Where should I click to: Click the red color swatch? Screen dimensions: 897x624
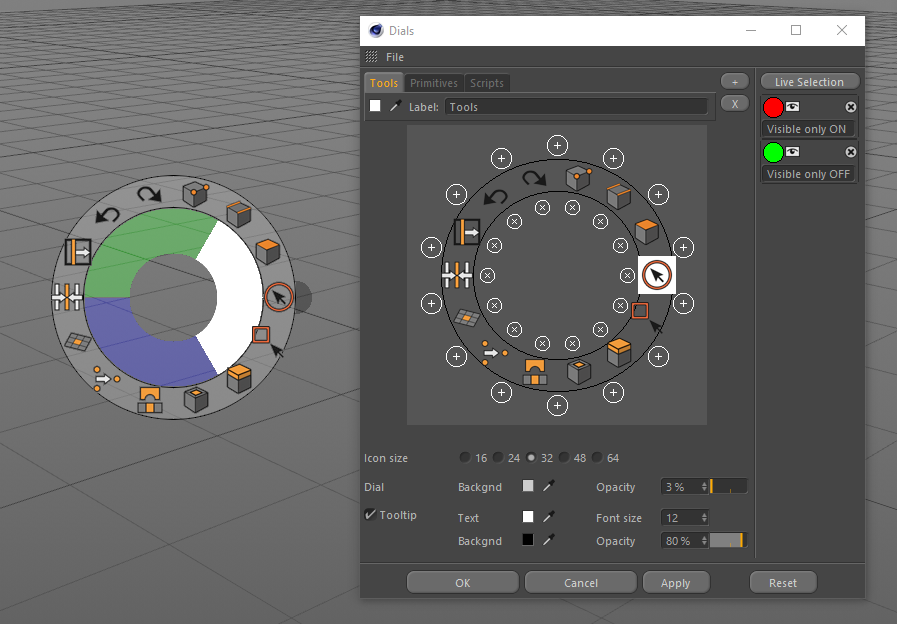click(773, 107)
